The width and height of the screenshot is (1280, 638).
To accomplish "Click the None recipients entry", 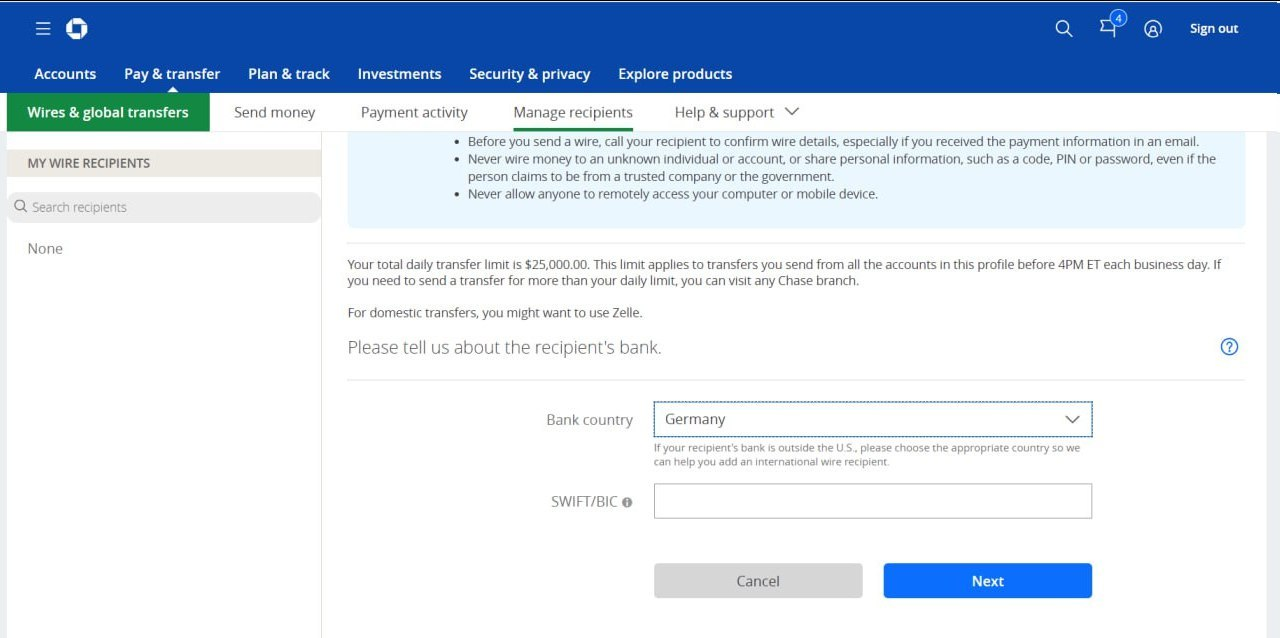I will tap(45, 249).
